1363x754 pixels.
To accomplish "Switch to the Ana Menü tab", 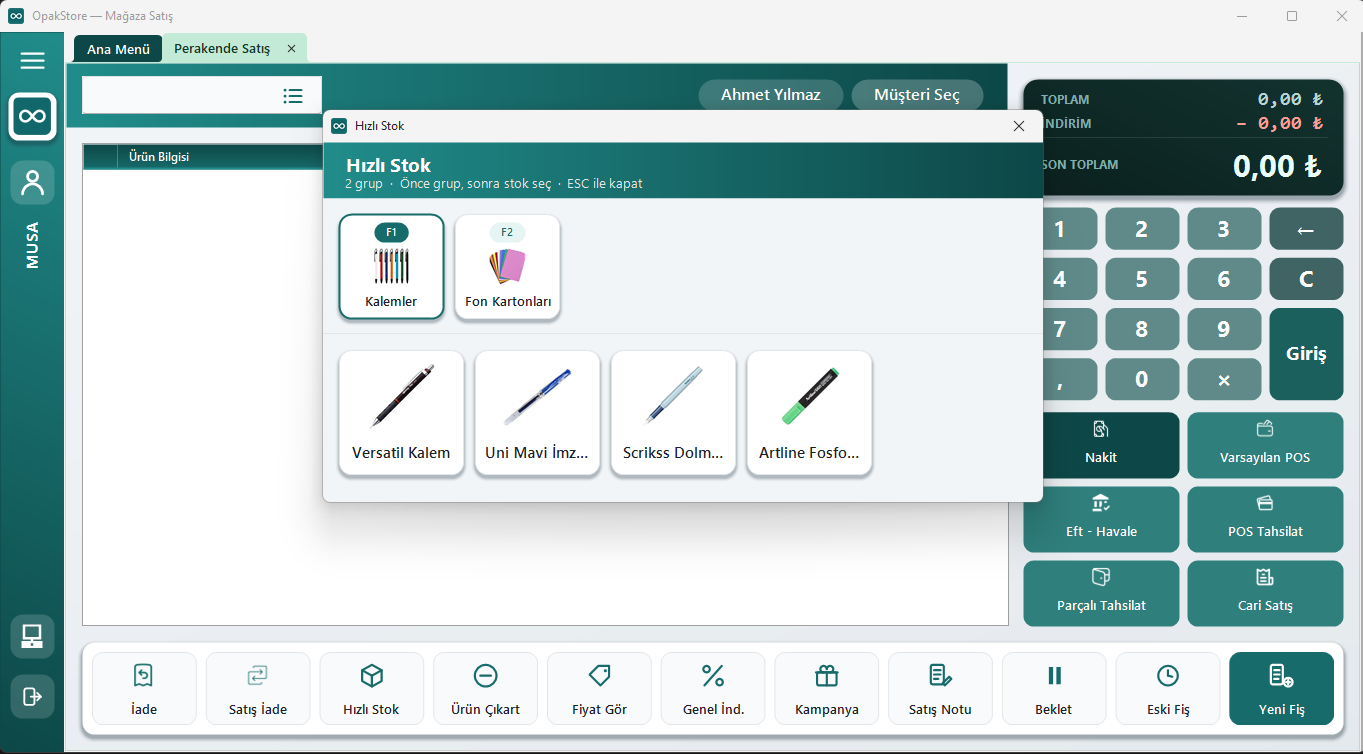I will (118, 48).
